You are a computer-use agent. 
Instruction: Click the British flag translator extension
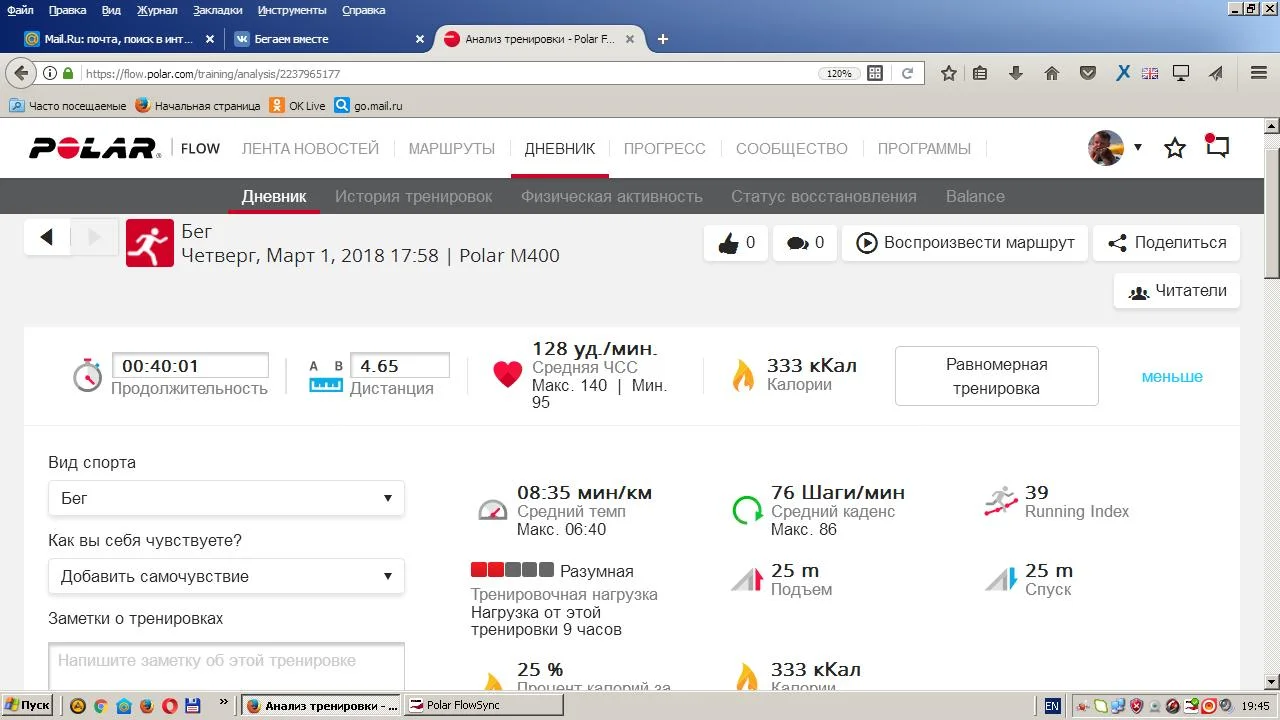1150,73
